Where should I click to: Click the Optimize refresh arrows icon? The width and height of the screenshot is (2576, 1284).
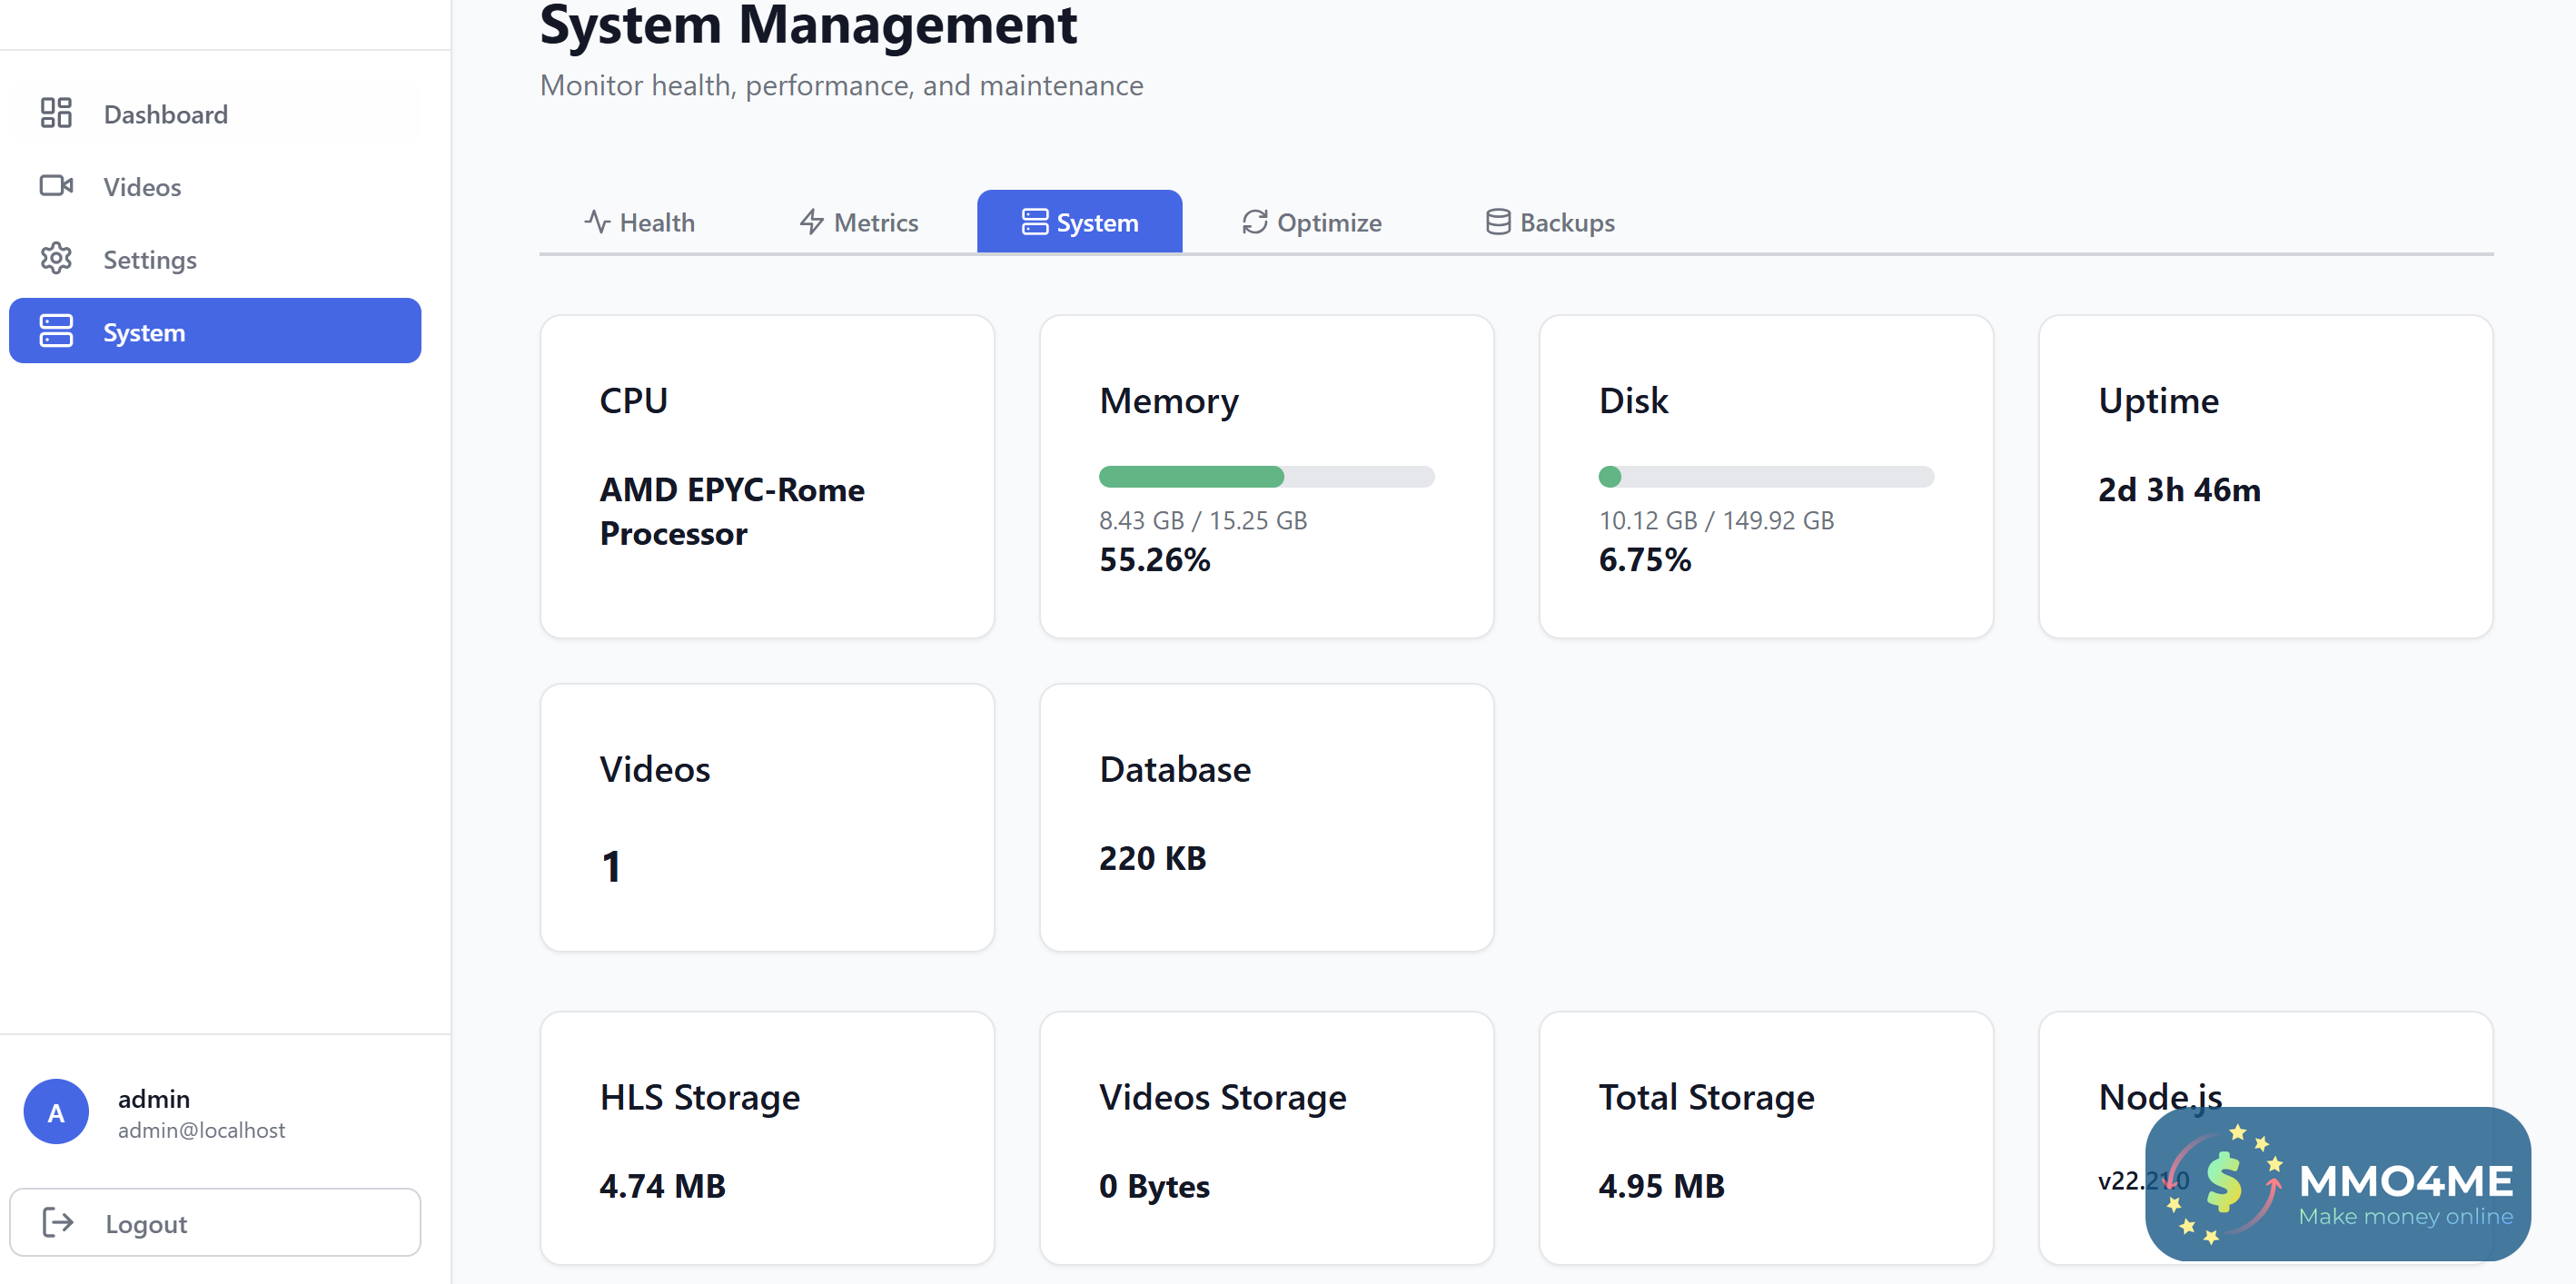coord(1254,222)
